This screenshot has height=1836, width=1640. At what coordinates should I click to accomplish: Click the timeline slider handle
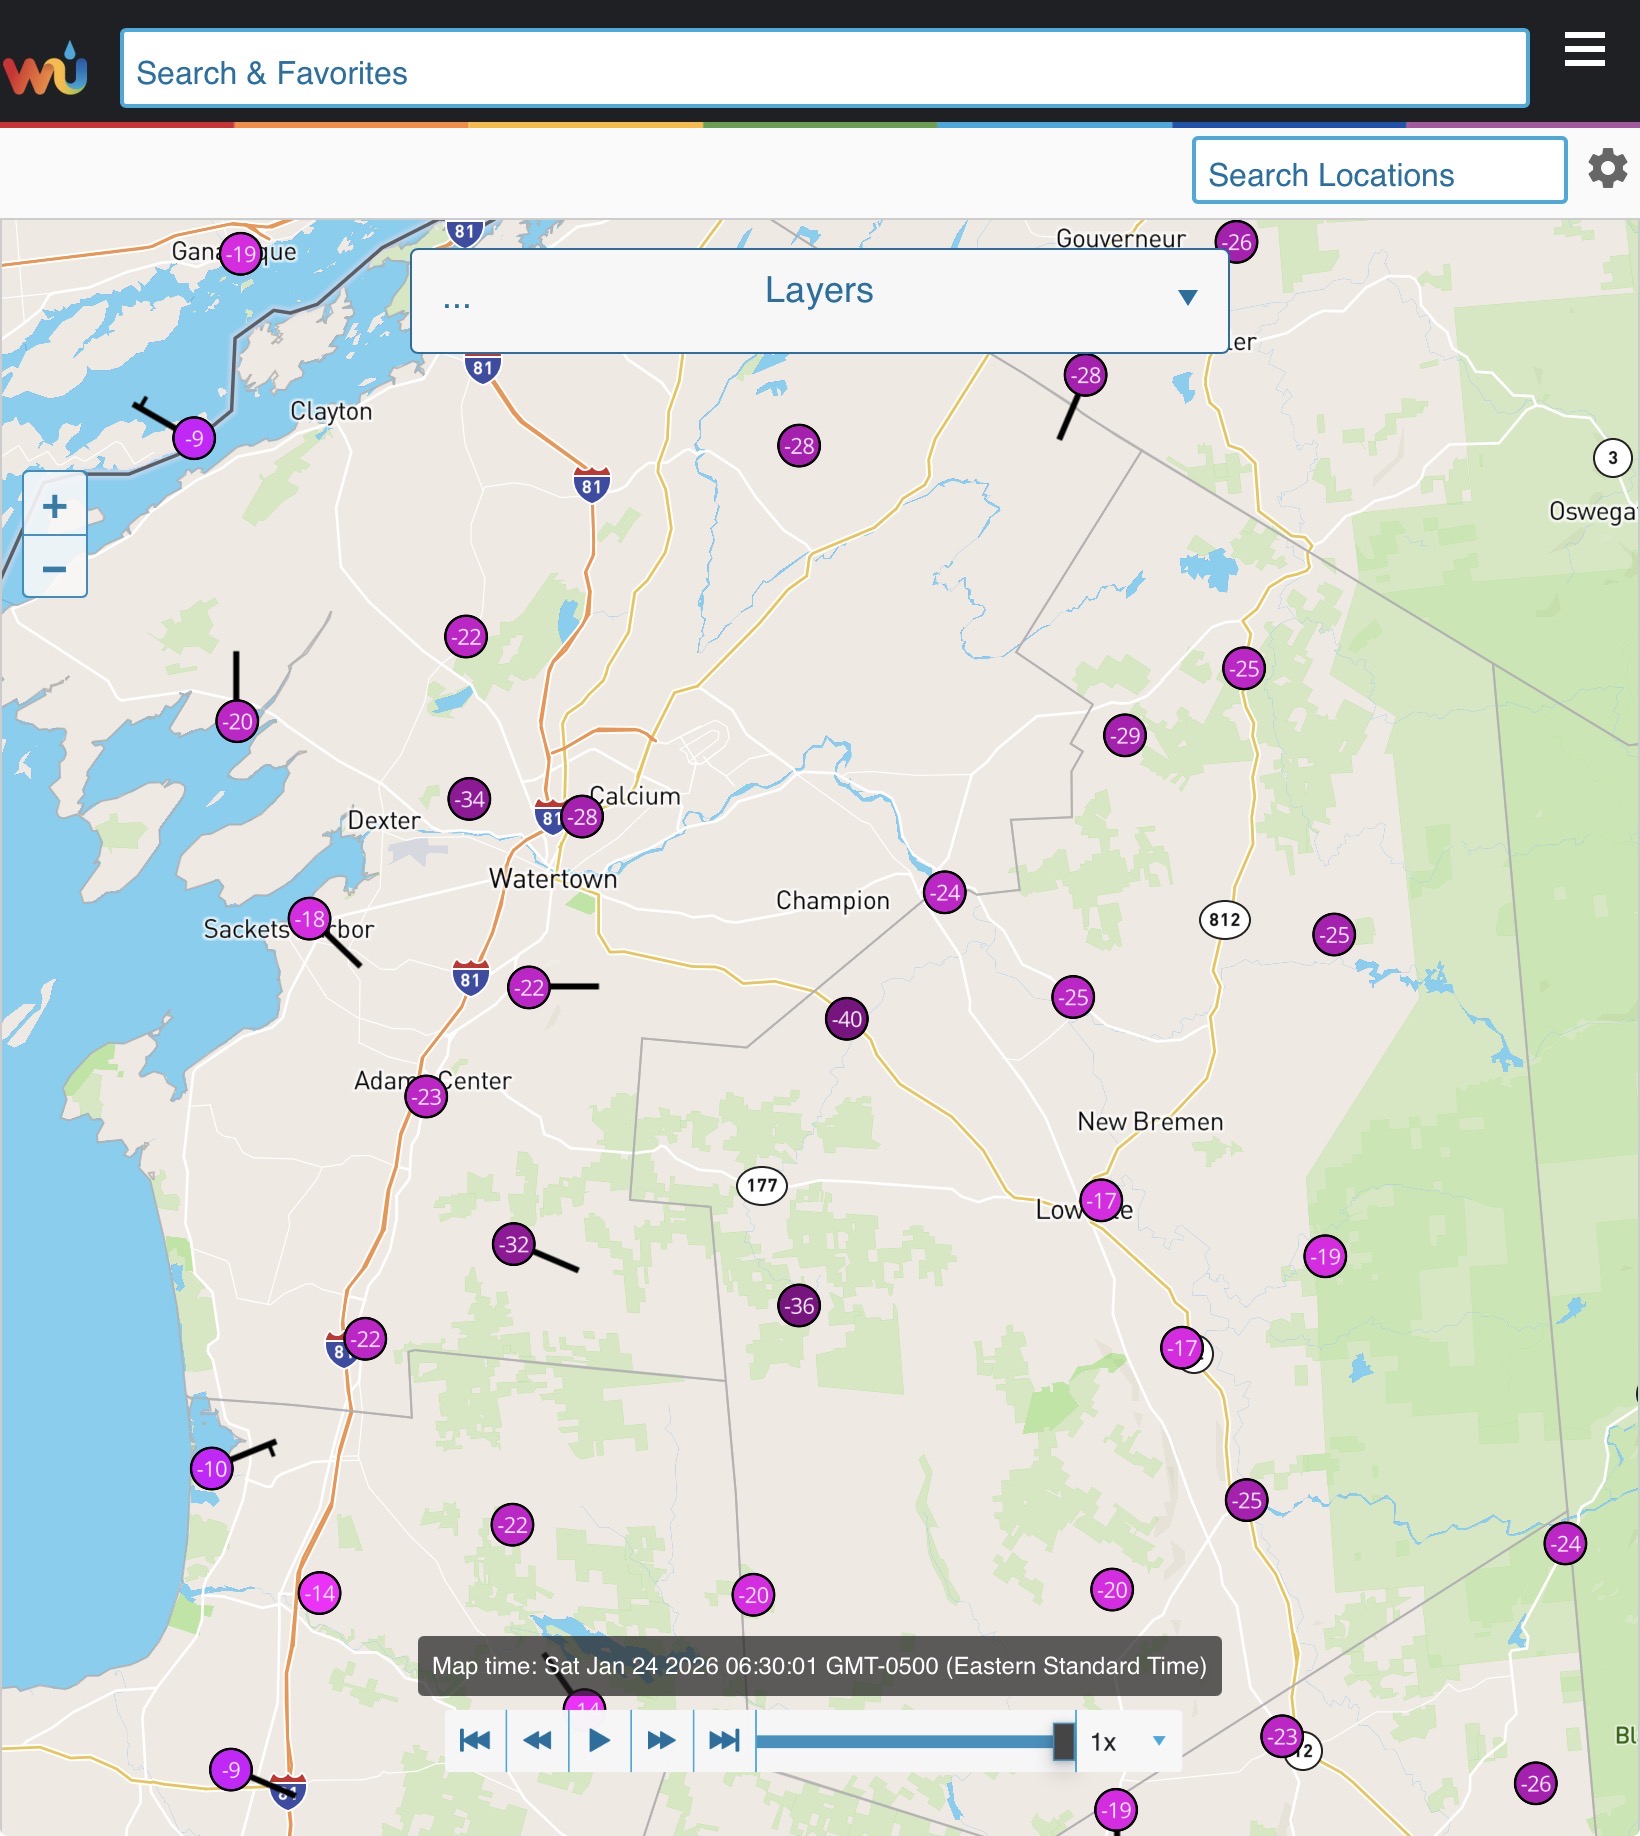(1064, 1742)
